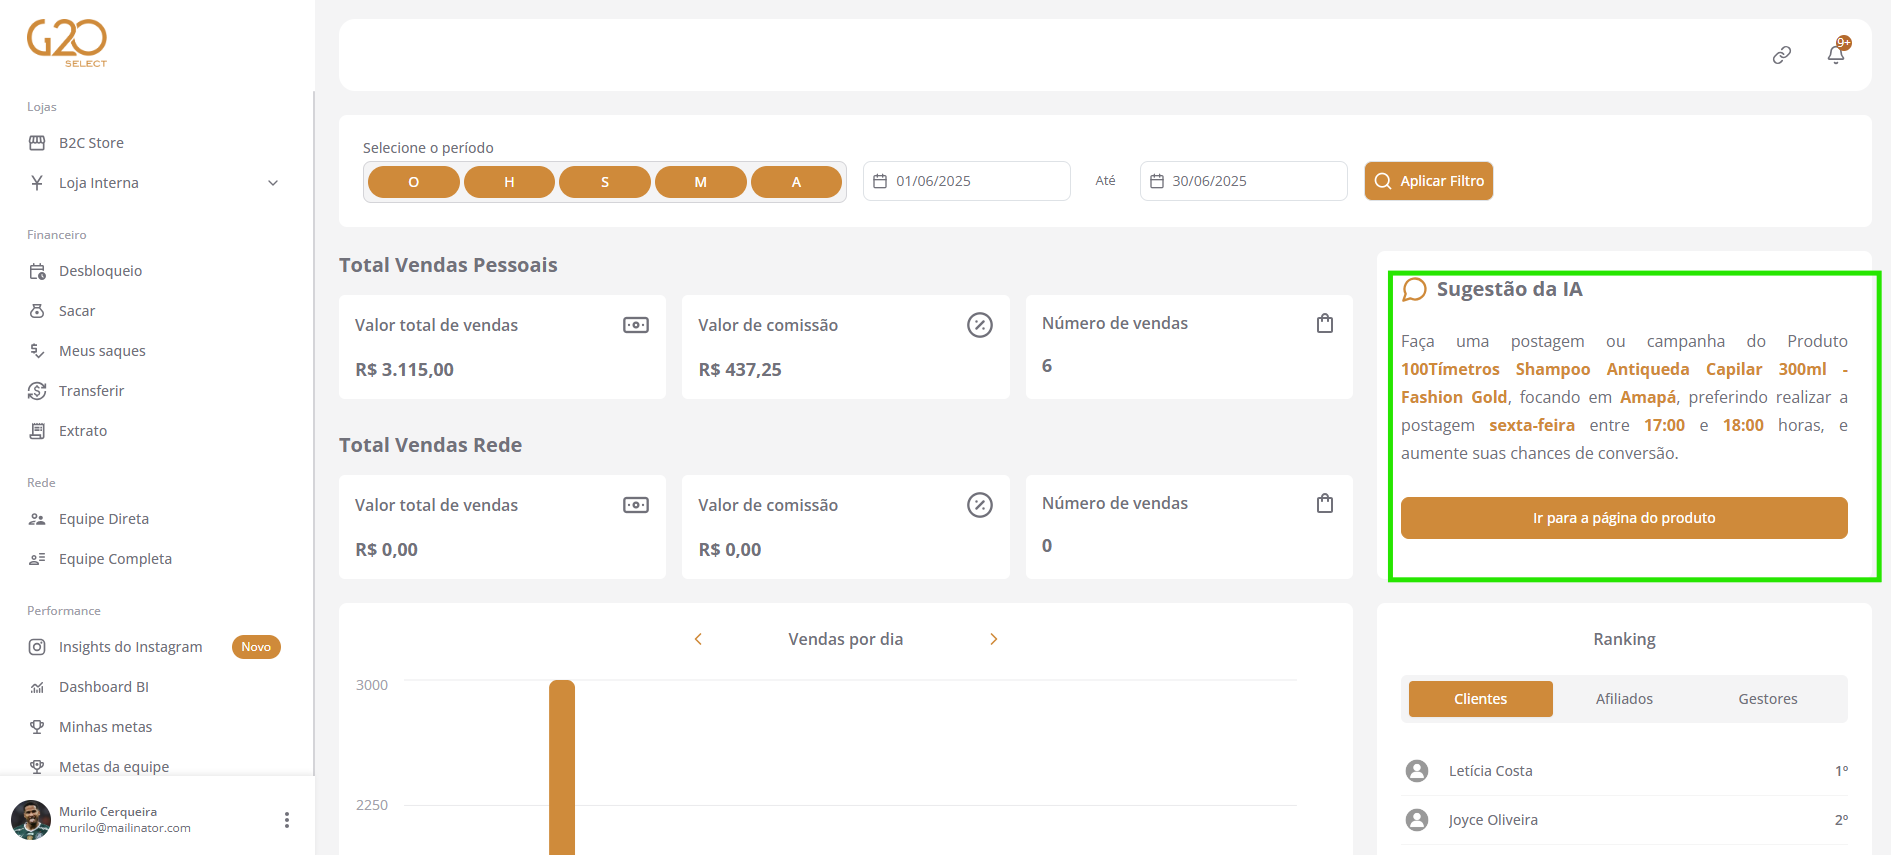
Task: Click the Equipe Direta people icon
Action: click(37, 519)
